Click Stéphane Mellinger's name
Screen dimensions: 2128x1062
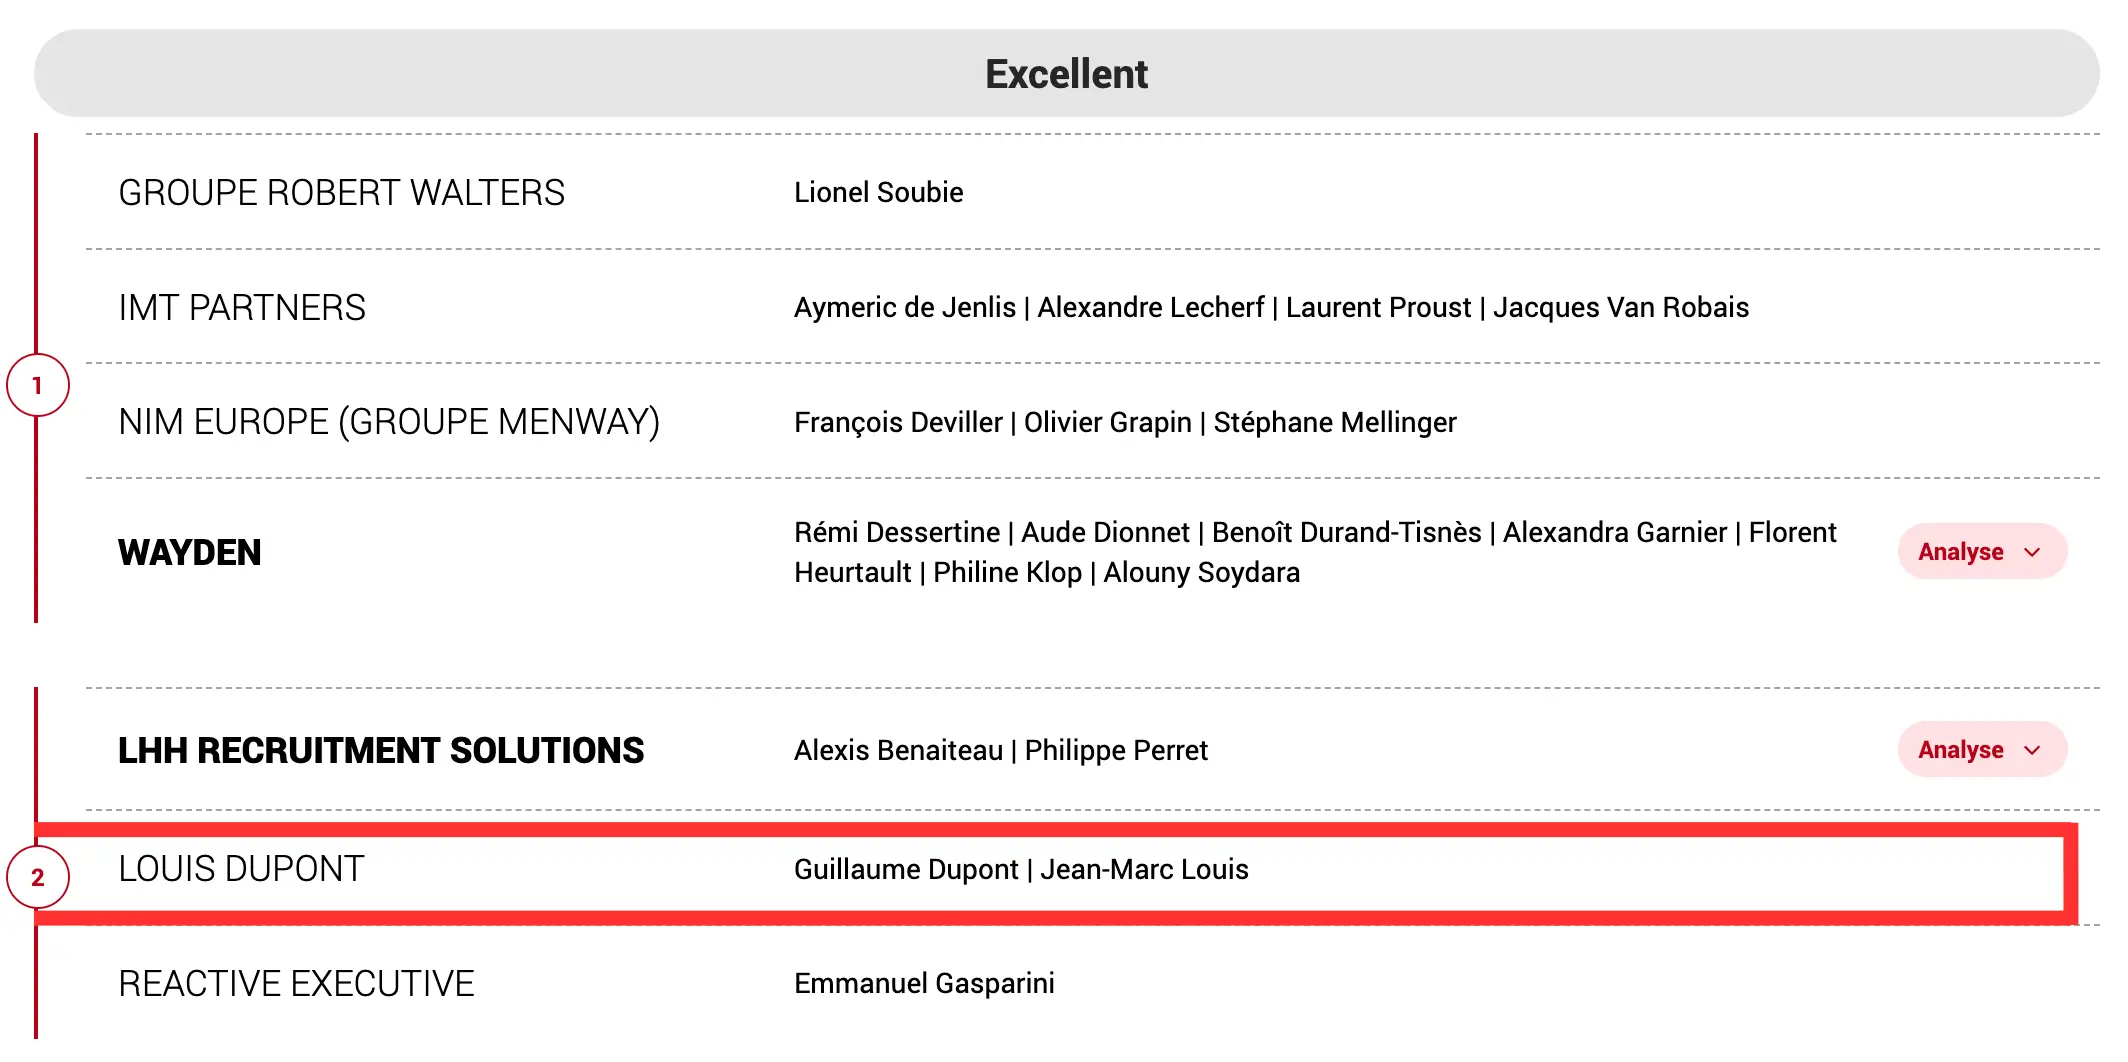click(x=1334, y=422)
